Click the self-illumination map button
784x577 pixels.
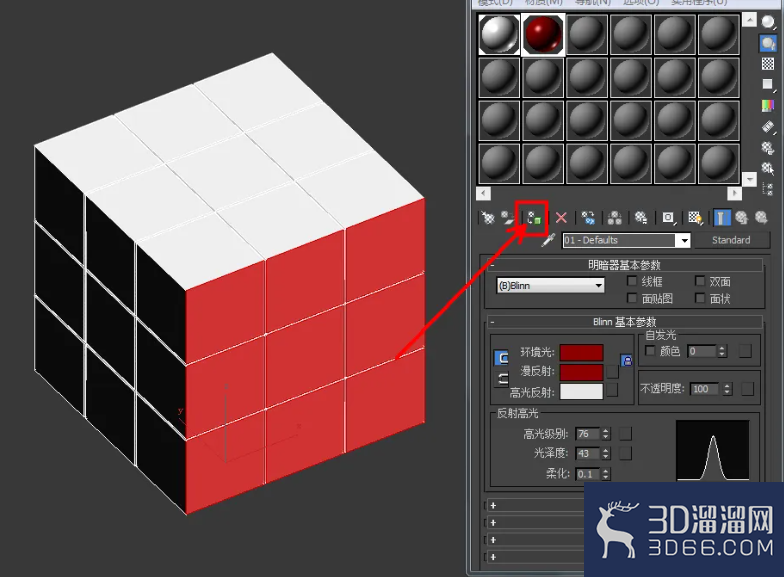745,351
